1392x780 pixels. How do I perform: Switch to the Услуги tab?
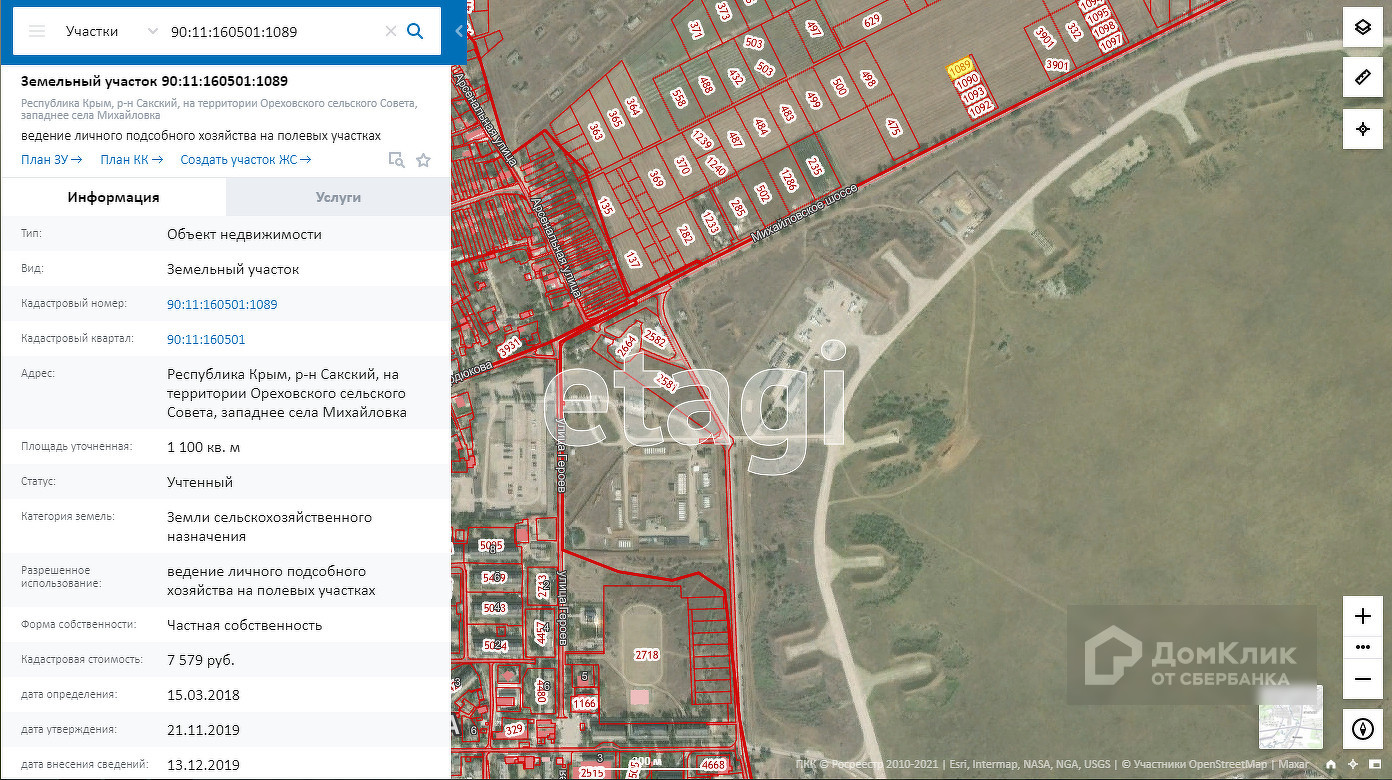(338, 197)
